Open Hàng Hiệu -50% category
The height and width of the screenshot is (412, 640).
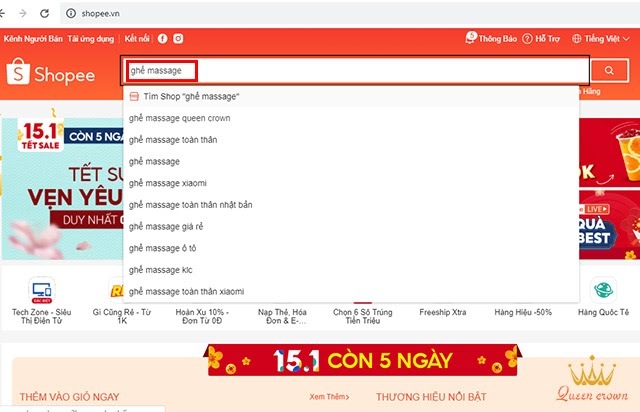(x=523, y=312)
